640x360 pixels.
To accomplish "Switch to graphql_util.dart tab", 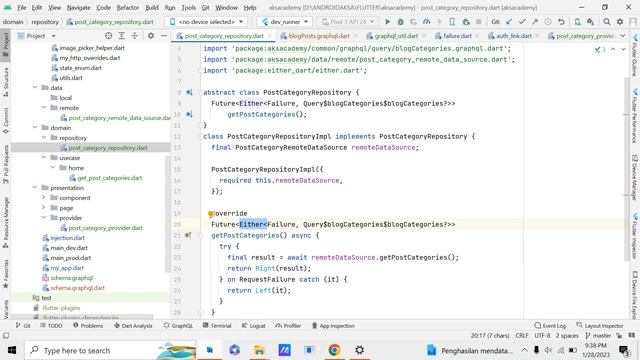I will (396, 36).
